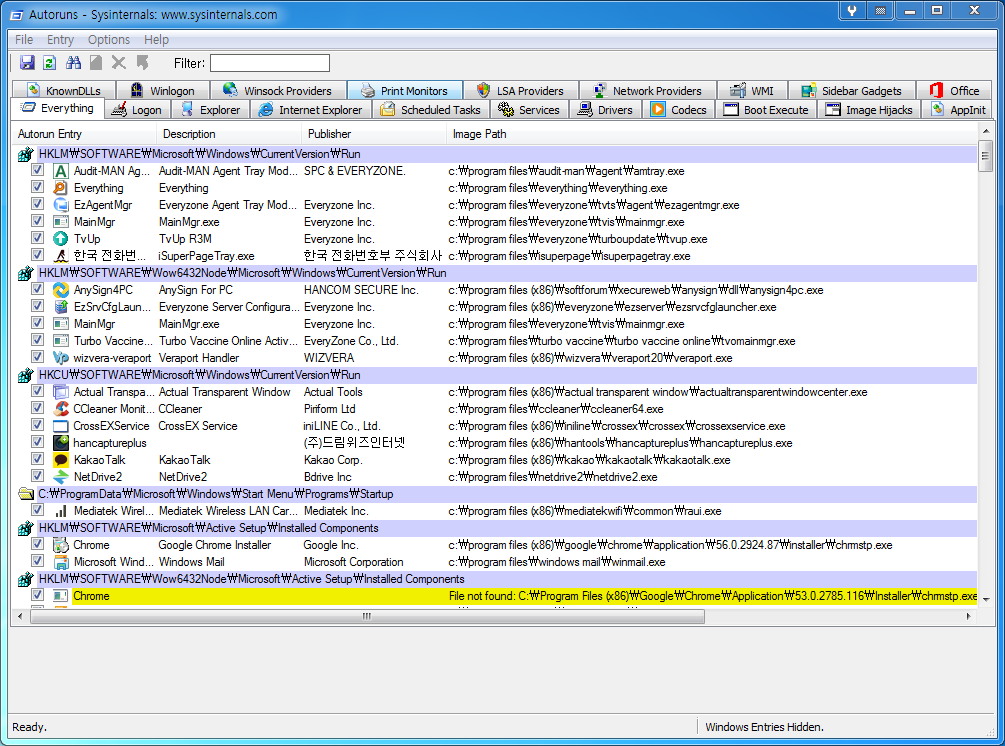Uncheck the Audit-MAN Agent autorun entry

37,170
